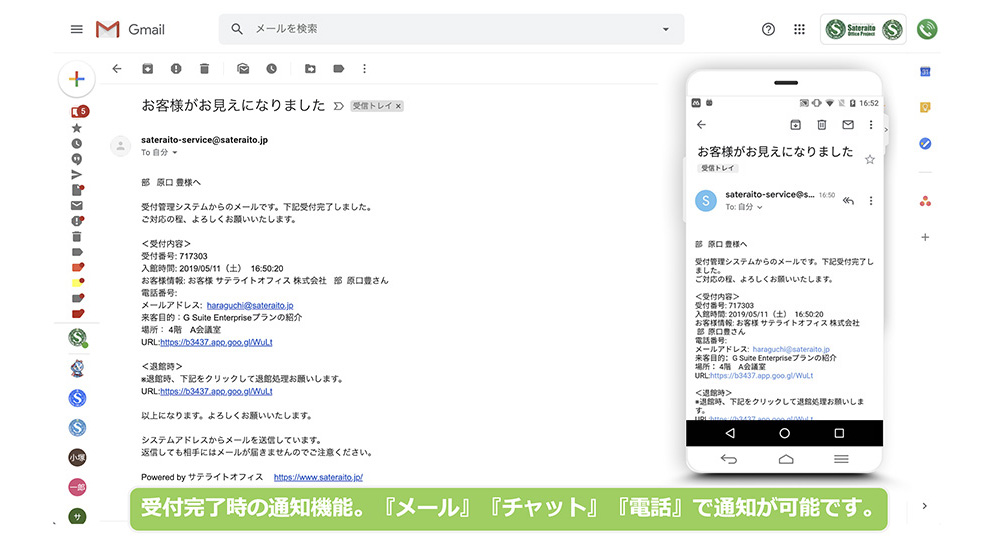Open inbox with 5 unread badge

click(79, 112)
